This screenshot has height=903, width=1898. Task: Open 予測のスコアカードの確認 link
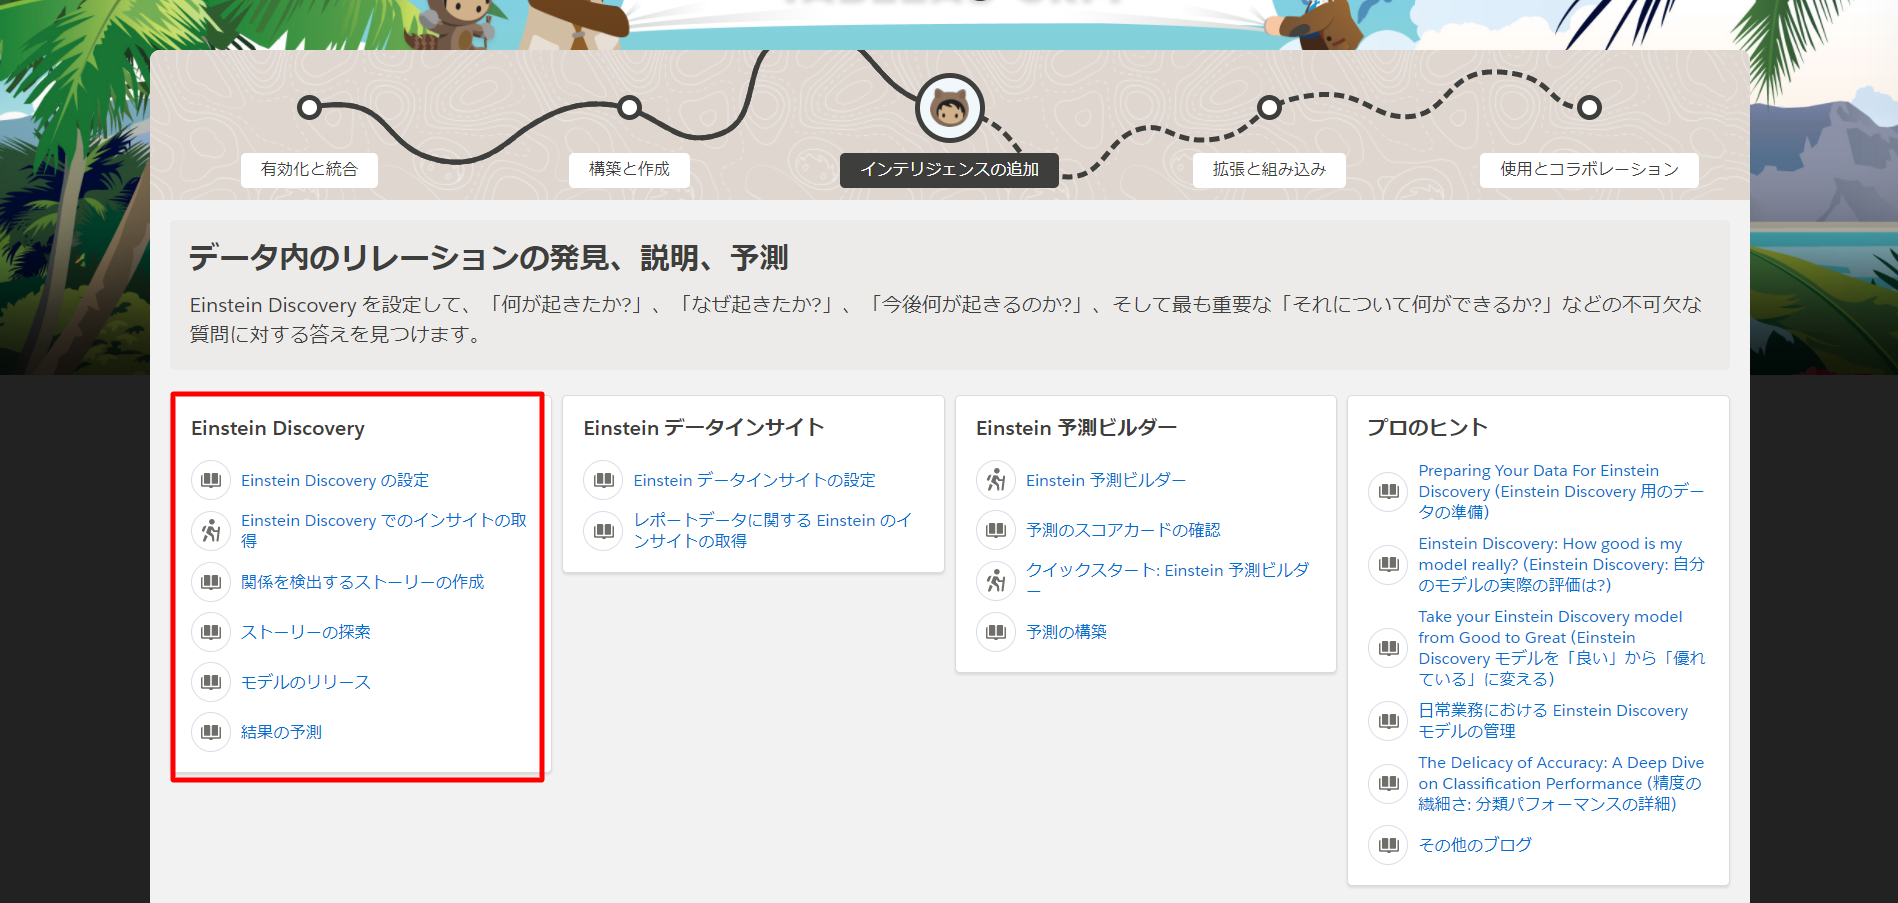pyautogui.click(x=1123, y=530)
